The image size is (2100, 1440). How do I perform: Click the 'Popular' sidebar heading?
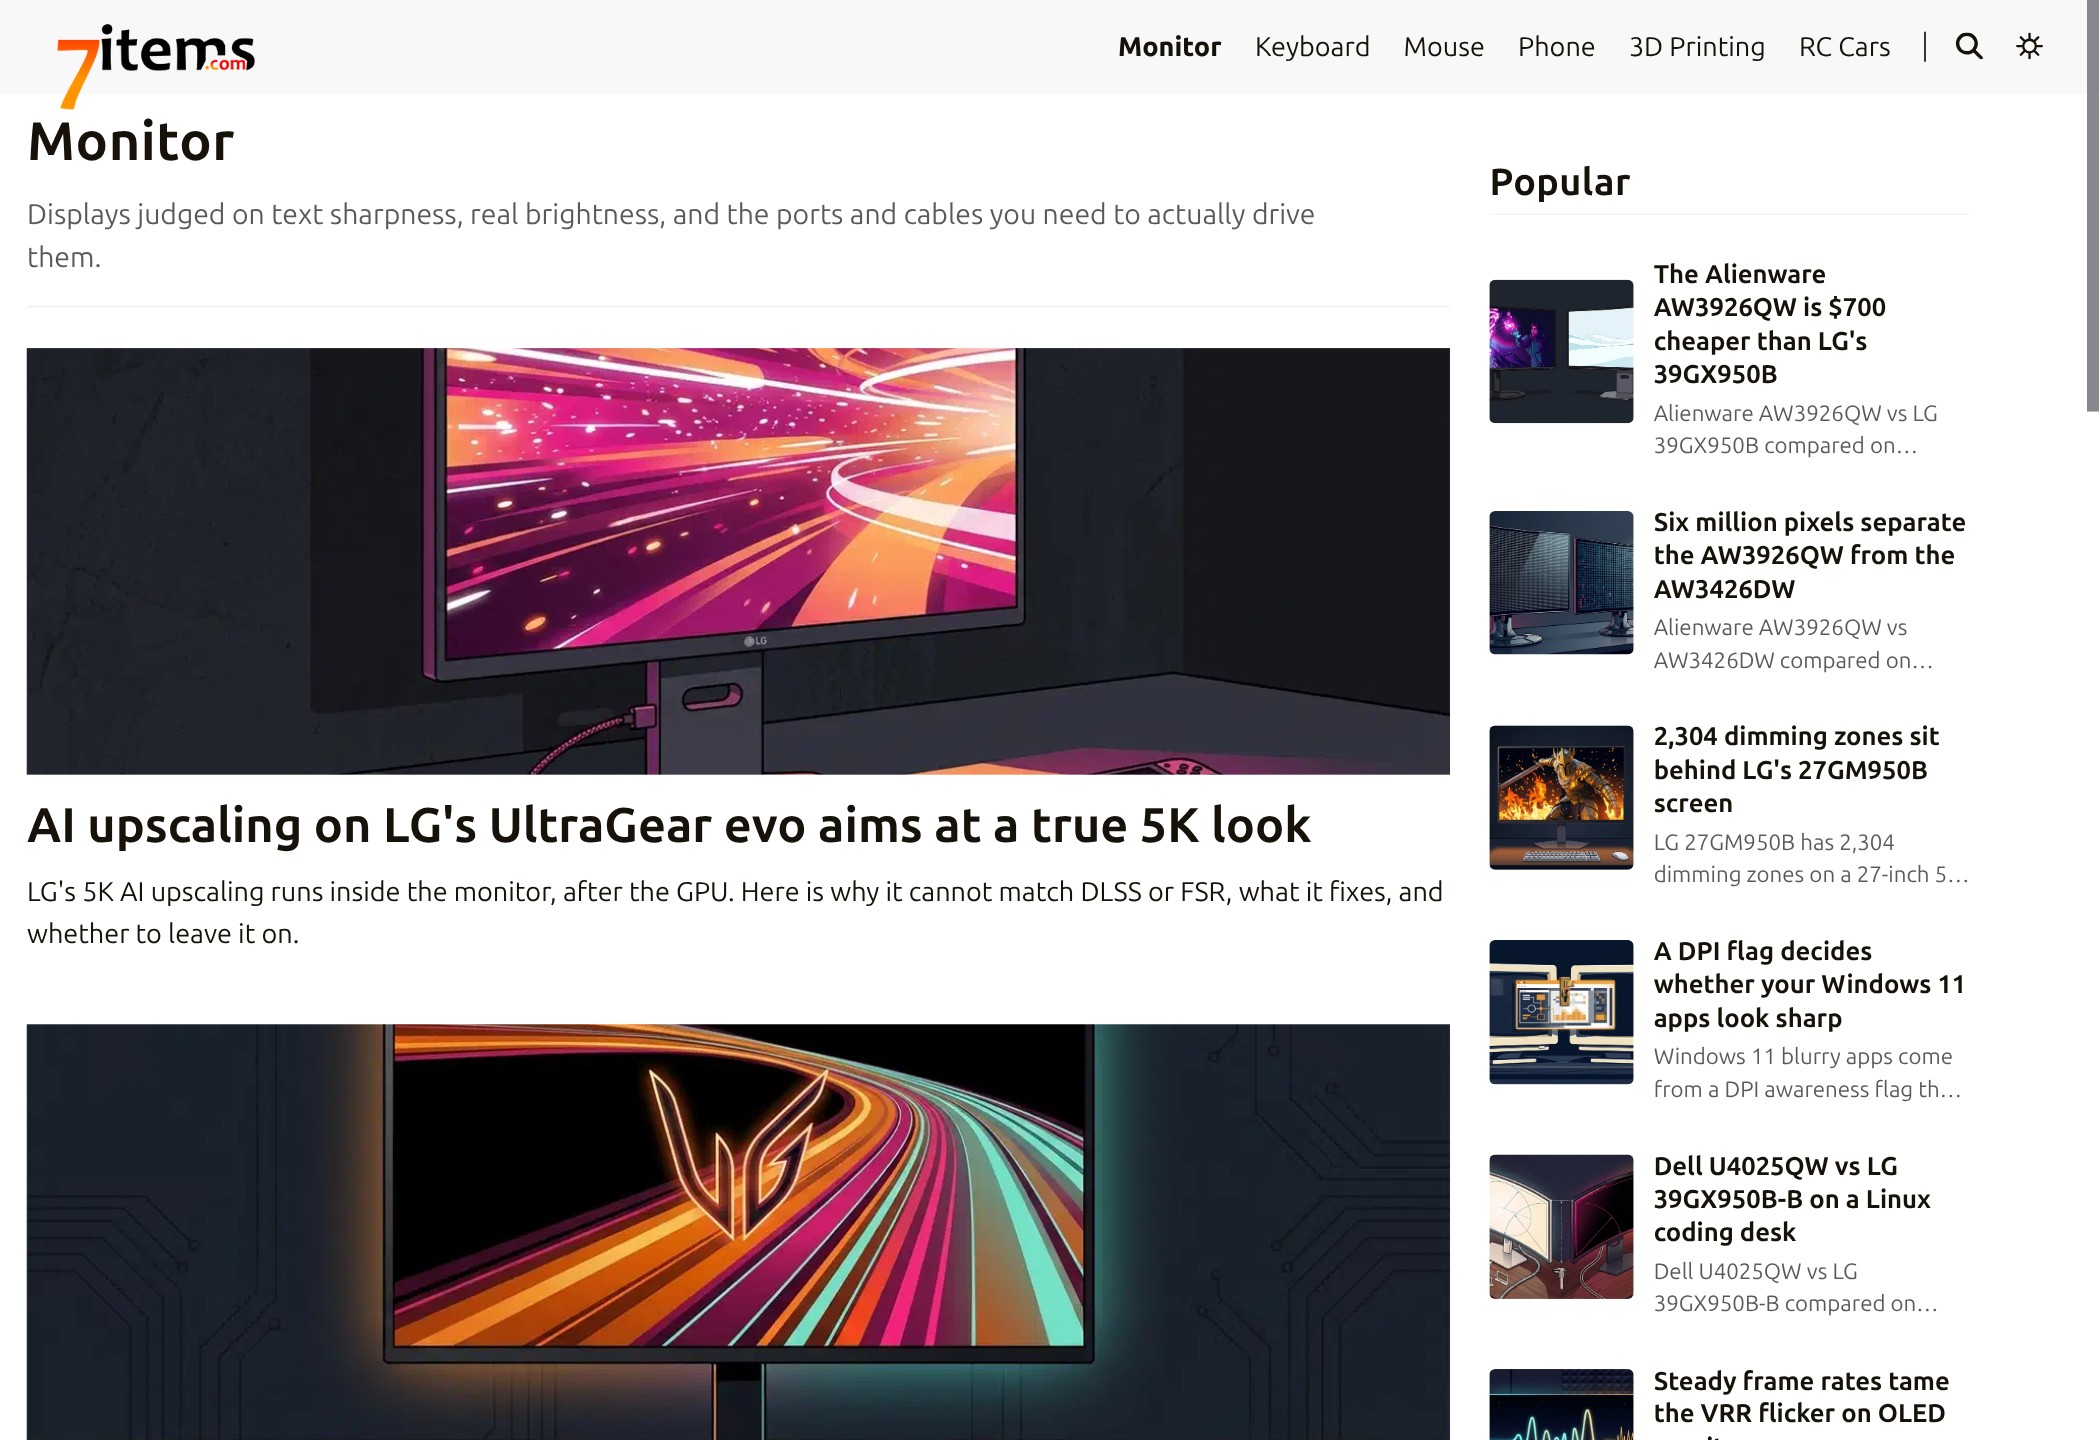(x=1560, y=182)
